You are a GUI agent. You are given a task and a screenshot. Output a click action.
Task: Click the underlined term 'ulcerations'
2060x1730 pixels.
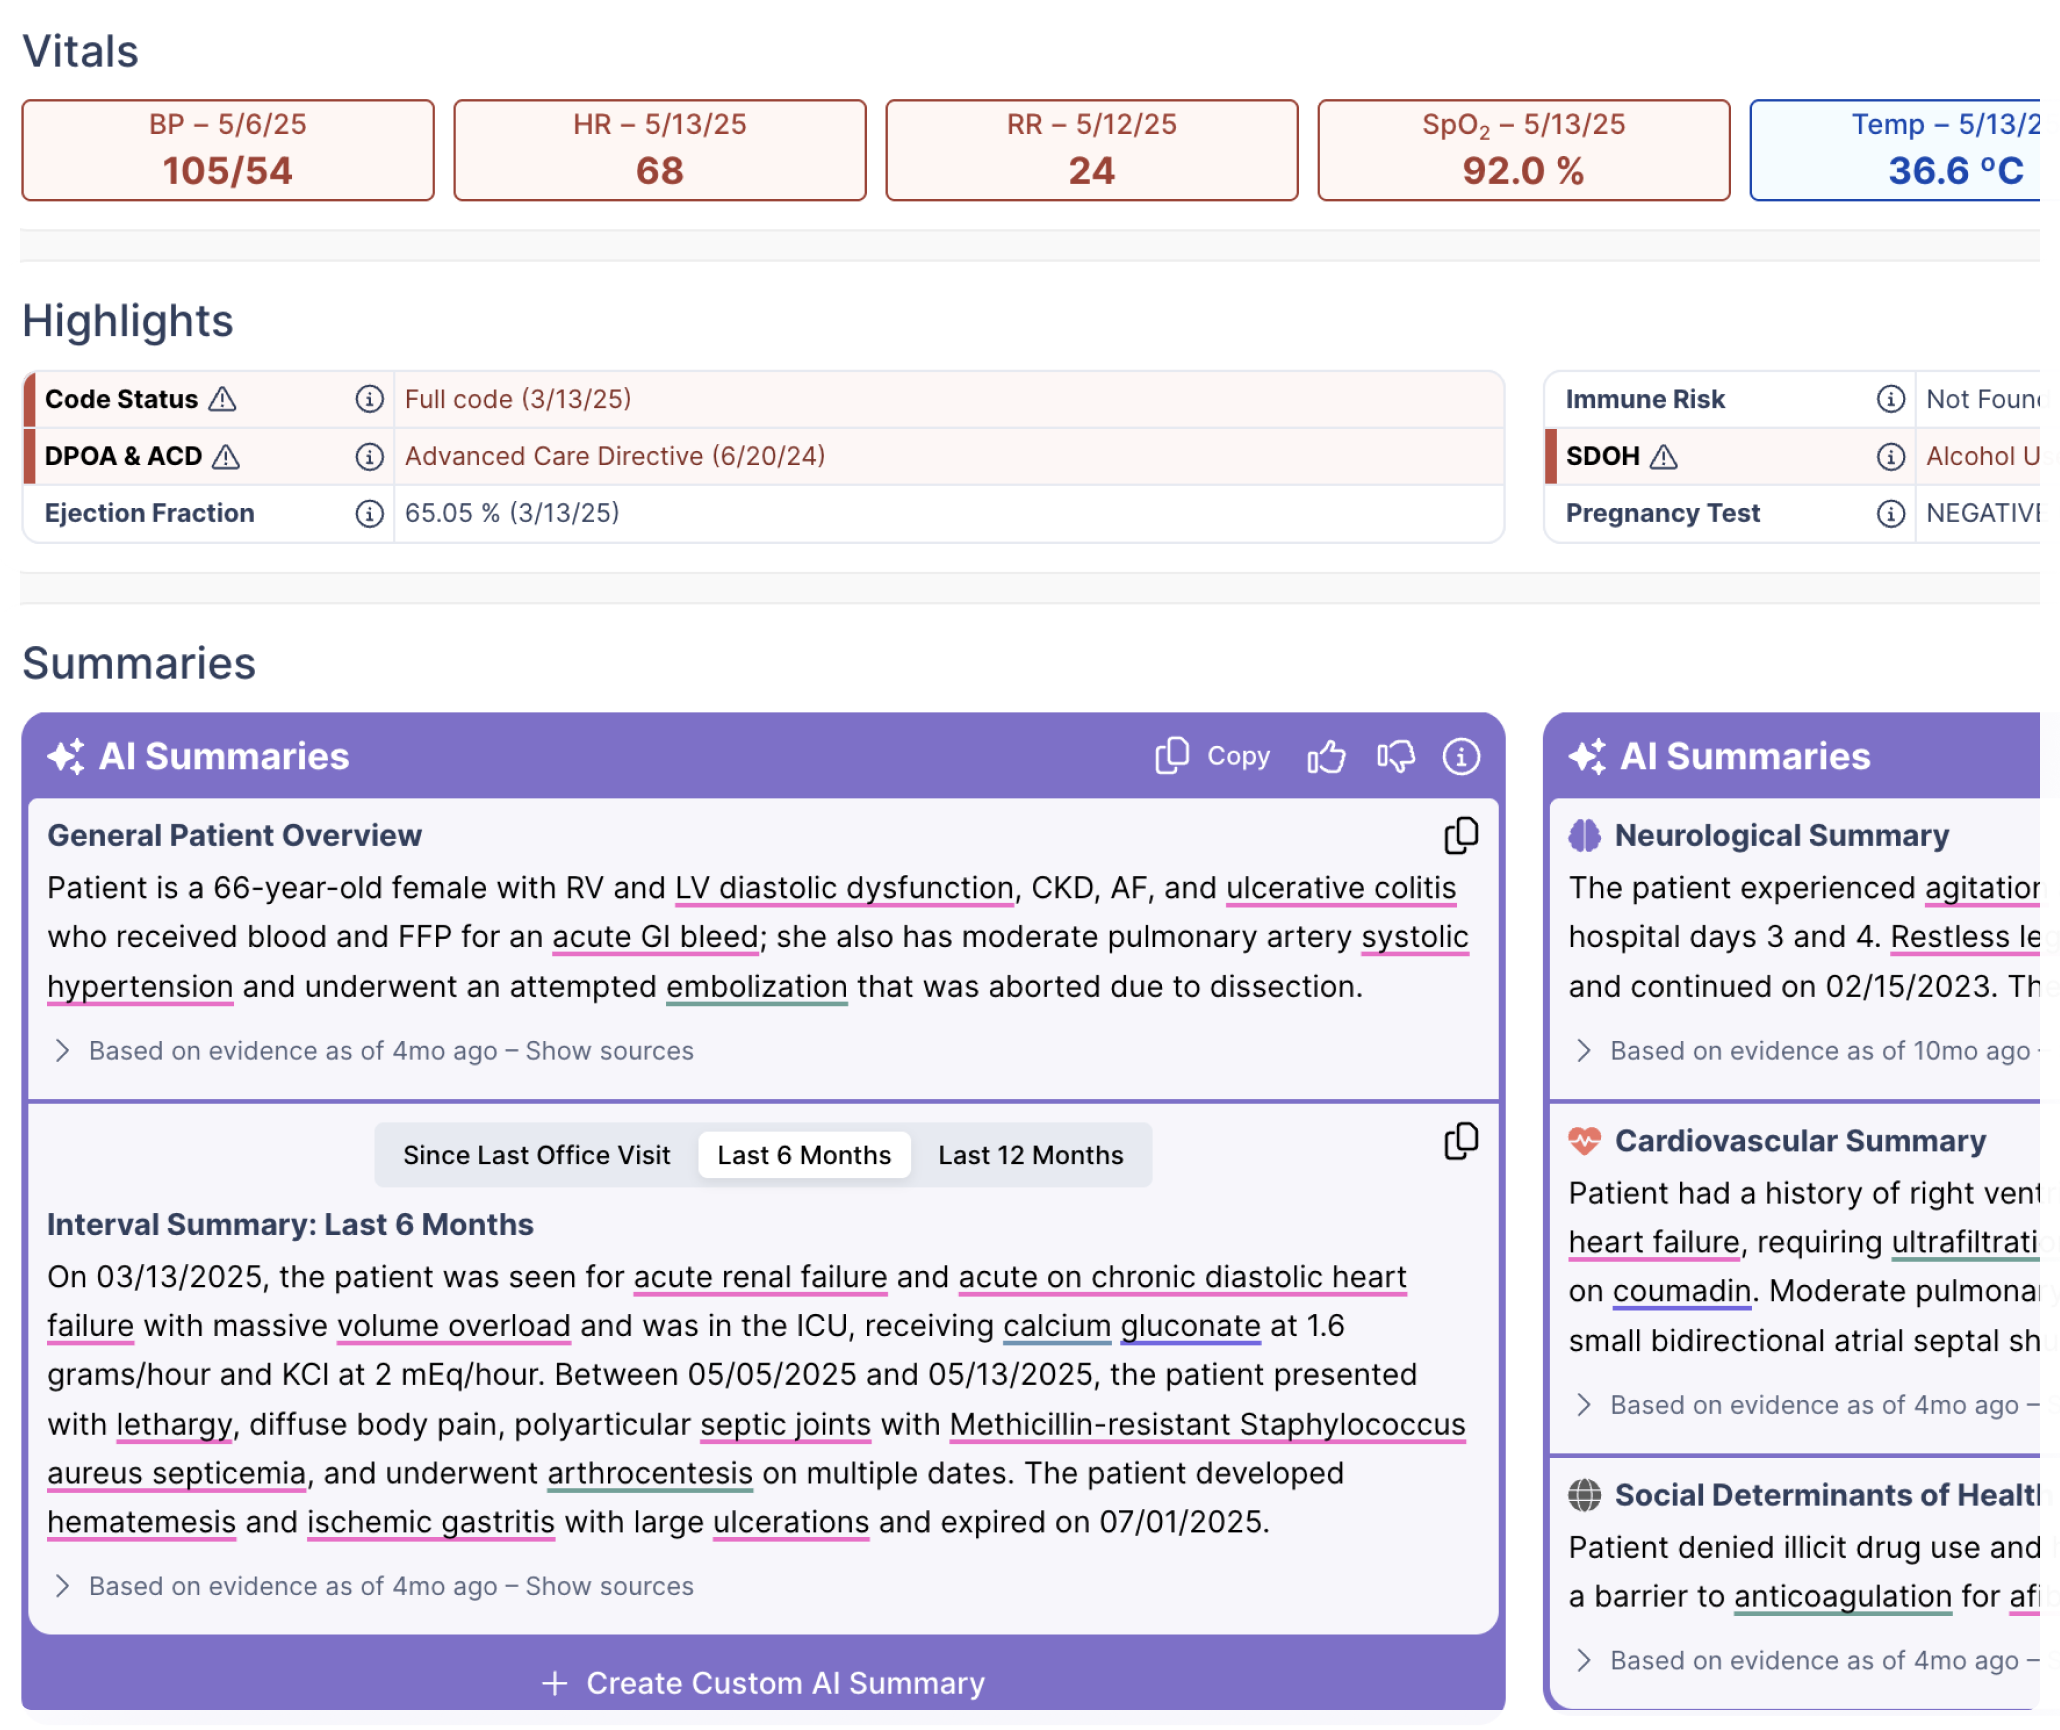[x=790, y=1521]
